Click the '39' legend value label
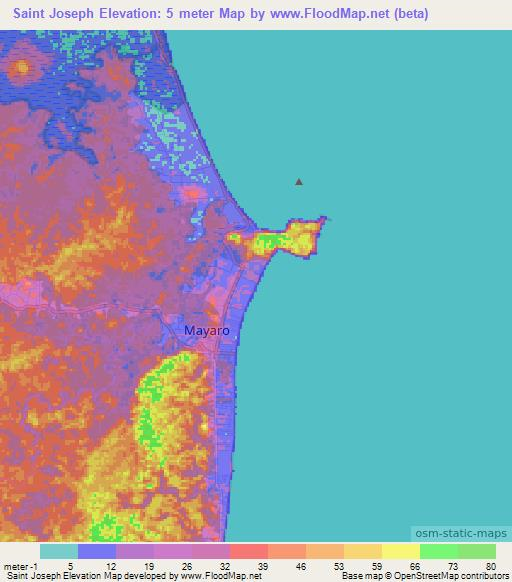 click(x=263, y=566)
